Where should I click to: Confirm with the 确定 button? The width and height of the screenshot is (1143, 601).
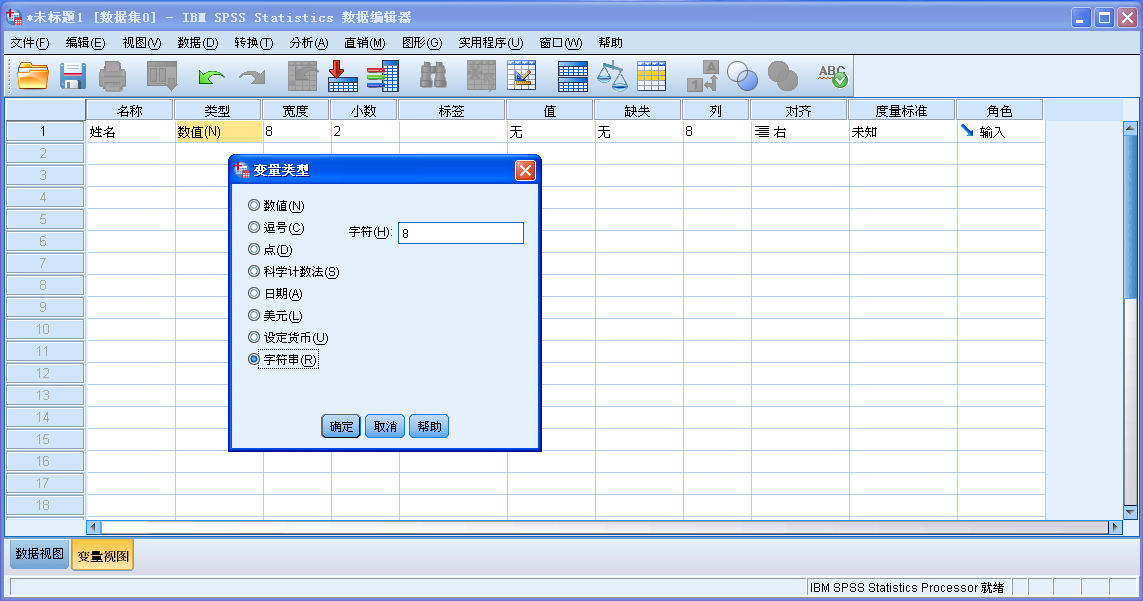(x=341, y=426)
